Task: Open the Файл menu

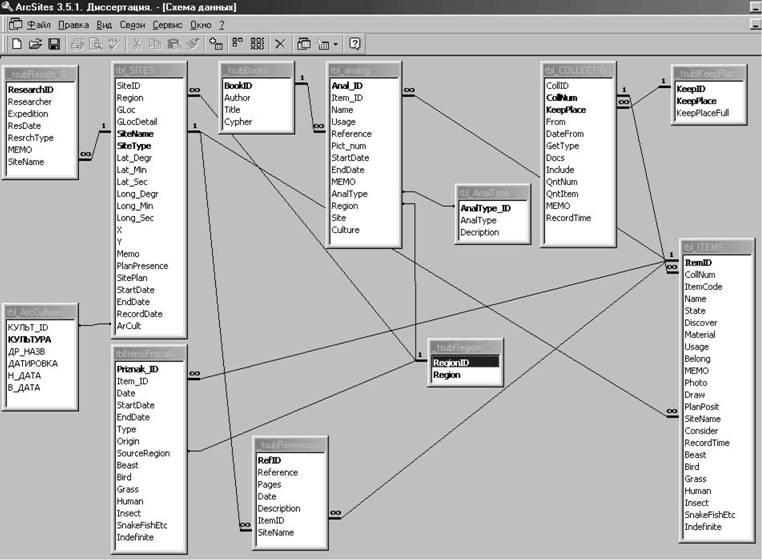Action: tap(38, 25)
